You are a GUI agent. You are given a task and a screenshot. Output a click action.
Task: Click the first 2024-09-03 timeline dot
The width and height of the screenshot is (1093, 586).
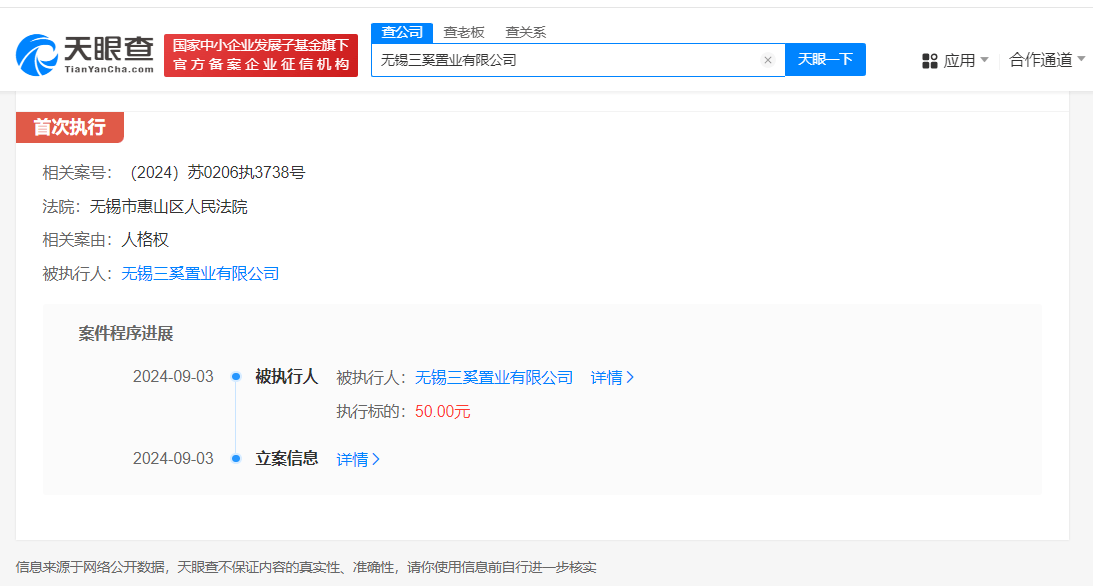(236, 377)
